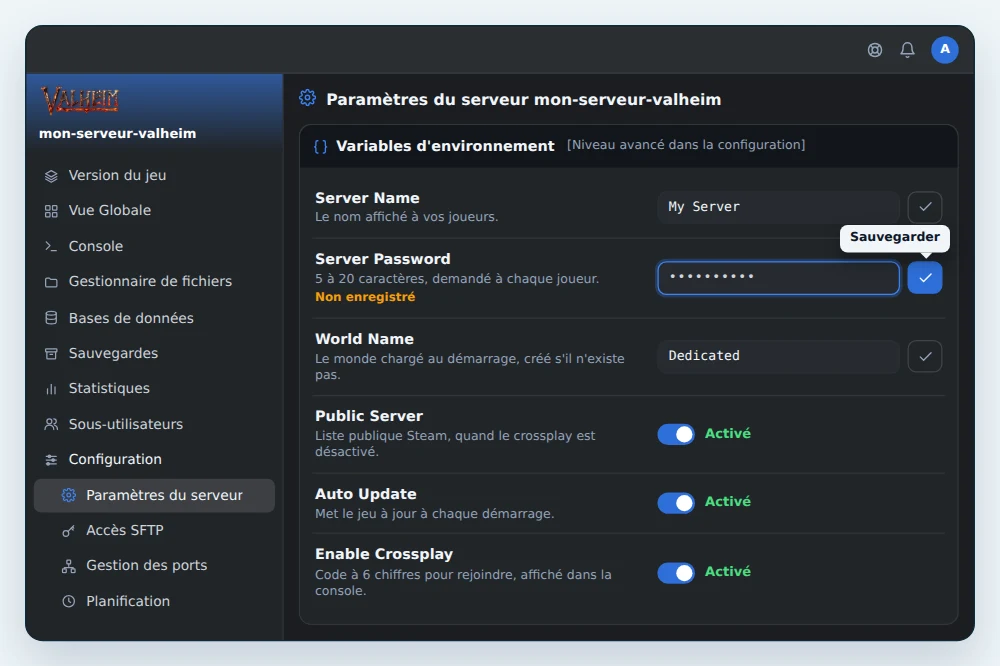This screenshot has width=1000, height=666.
Task: Click the database icon beside Bases de données
Action: tap(51, 318)
